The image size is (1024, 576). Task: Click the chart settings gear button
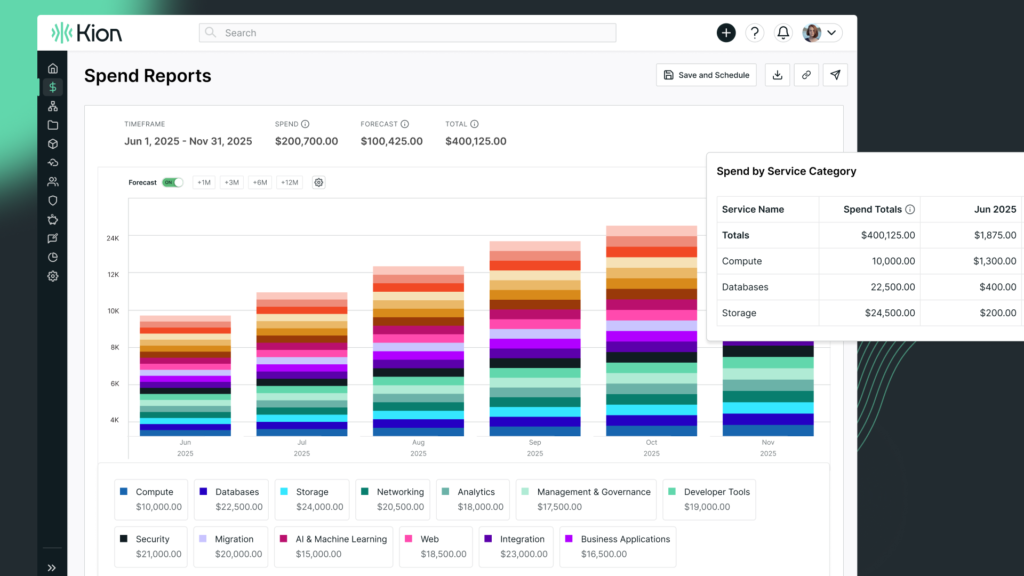point(319,183)
